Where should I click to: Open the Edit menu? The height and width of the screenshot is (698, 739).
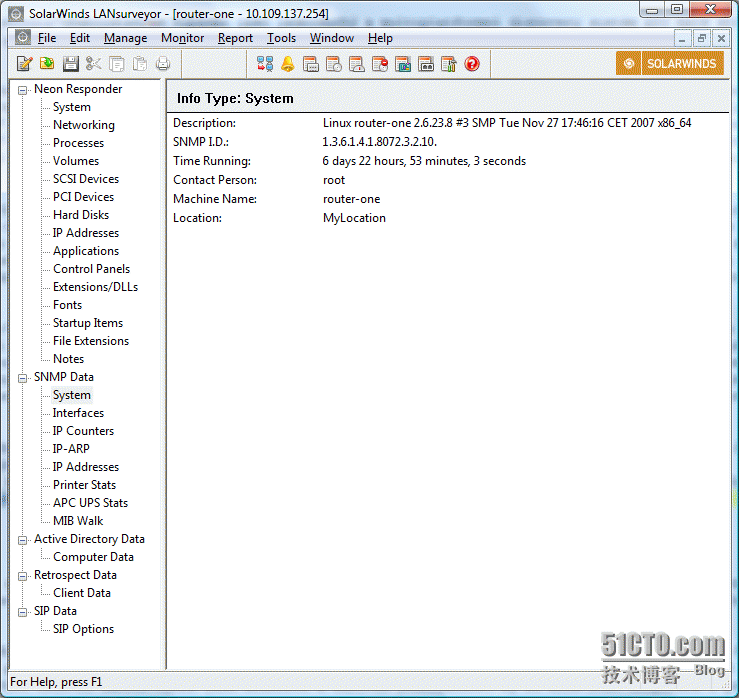click(x=80, y=38)
